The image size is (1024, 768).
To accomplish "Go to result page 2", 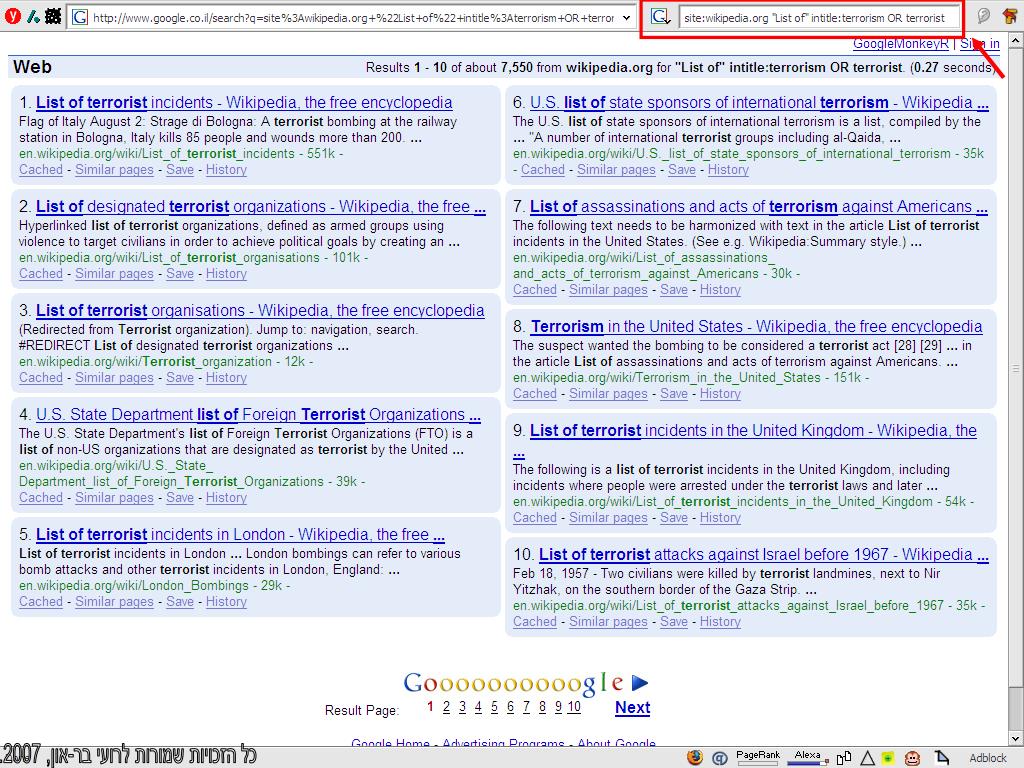I will 446,707.
